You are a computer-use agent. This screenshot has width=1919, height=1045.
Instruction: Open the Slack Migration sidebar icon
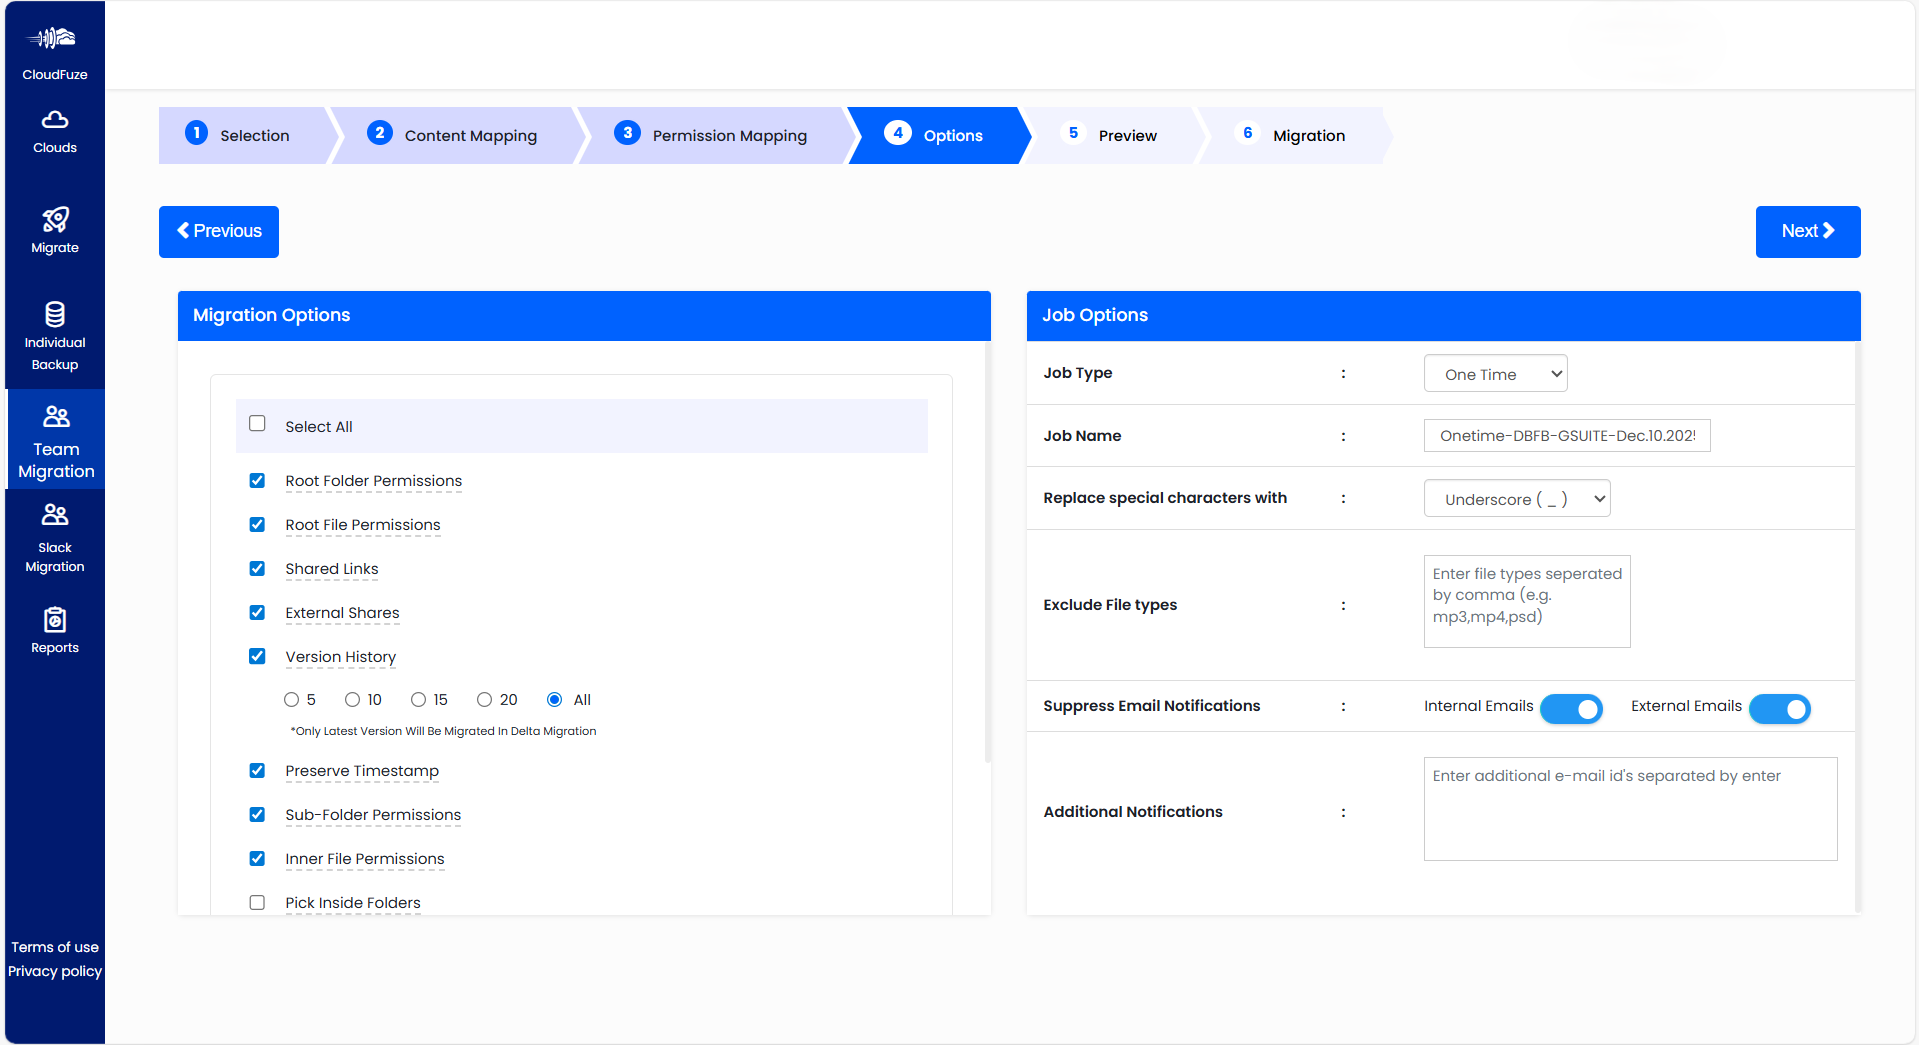pyautogui.click(x=55, y=515)
